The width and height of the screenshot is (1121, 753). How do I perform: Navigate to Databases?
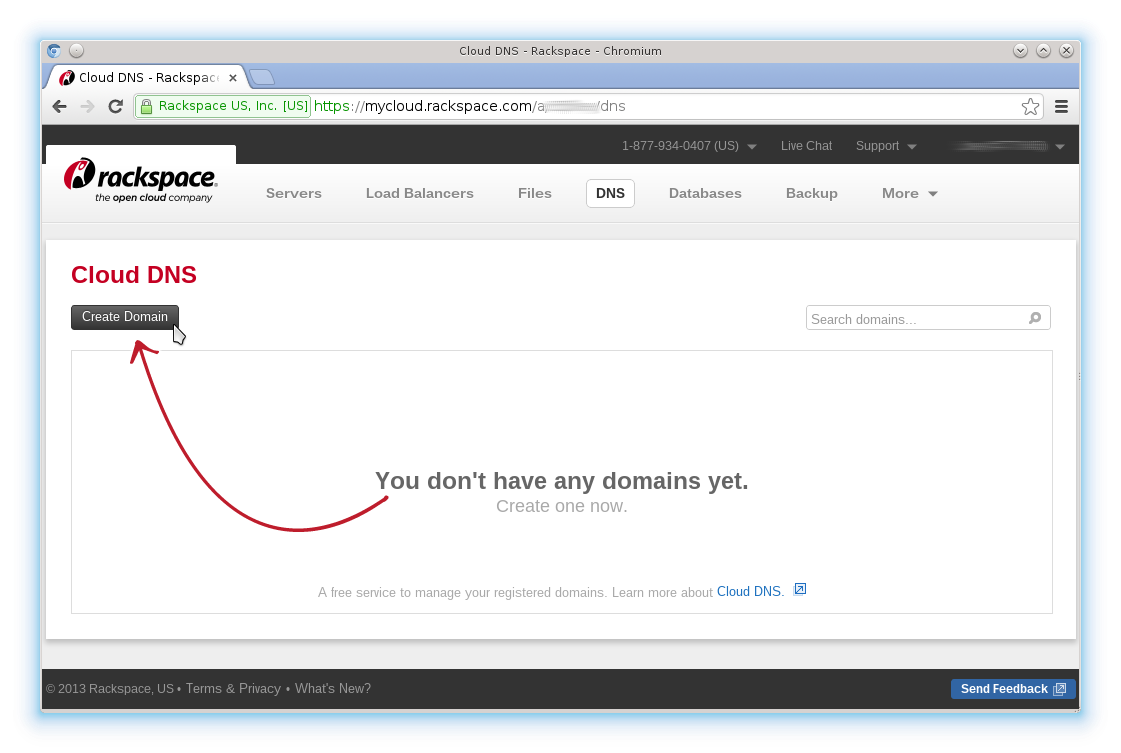pos(705,193)
